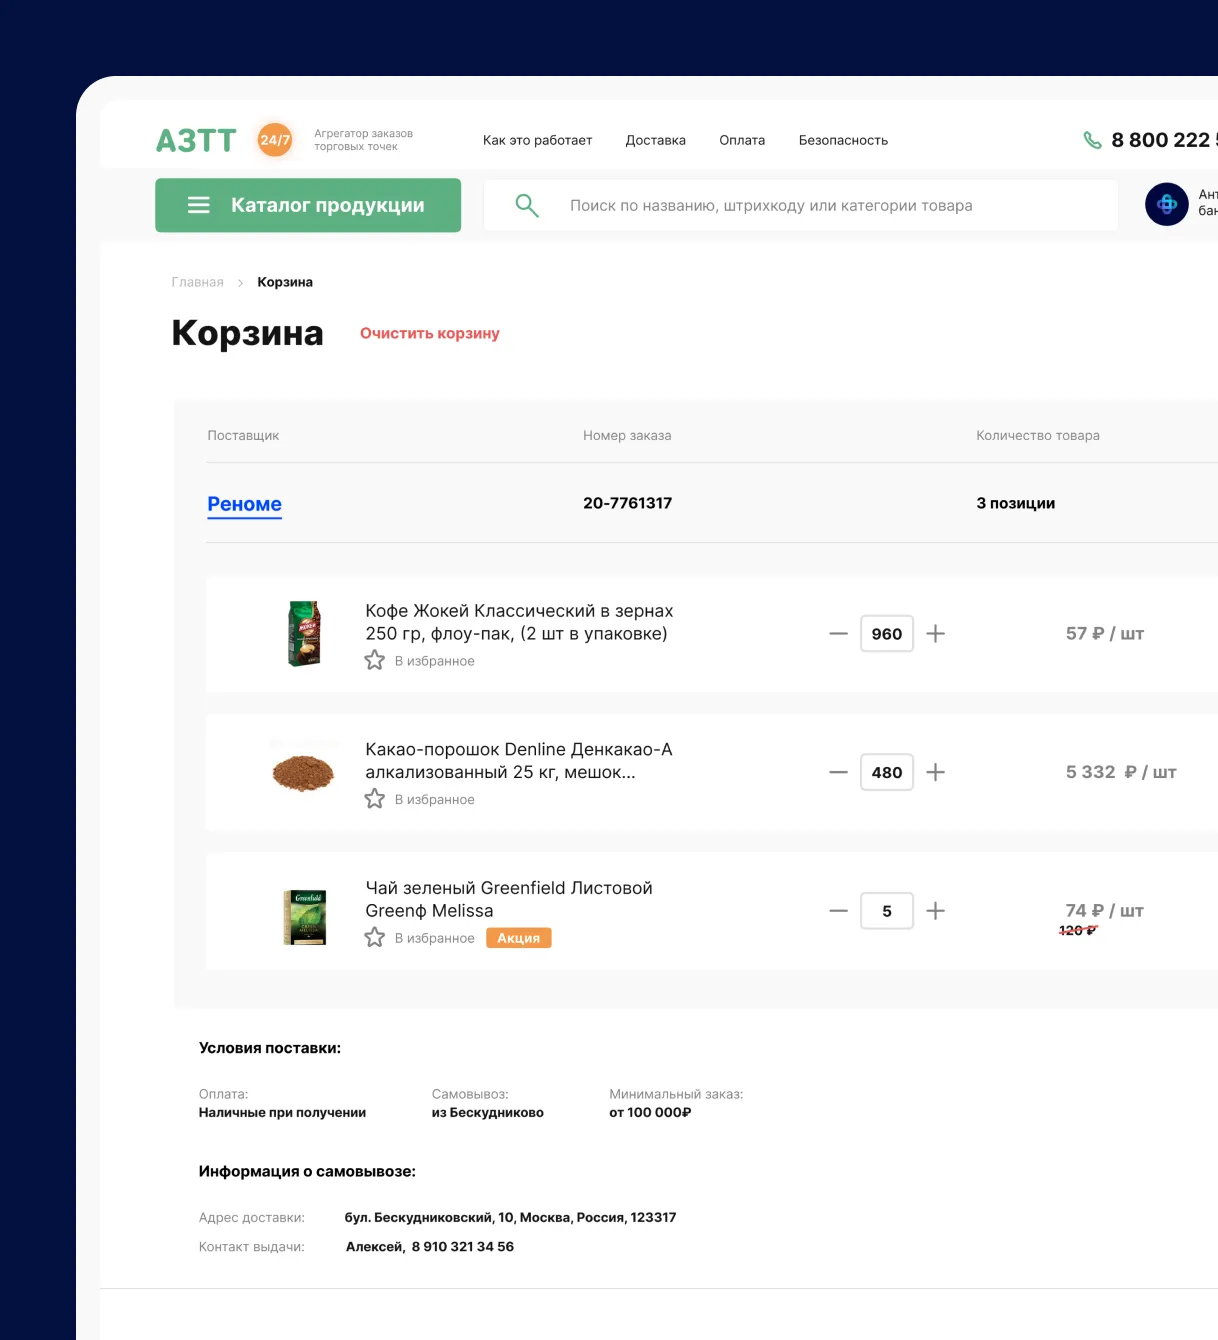Click phone number 8 800 222
Viewport: 1218px width, 1340px height.
1164,140
